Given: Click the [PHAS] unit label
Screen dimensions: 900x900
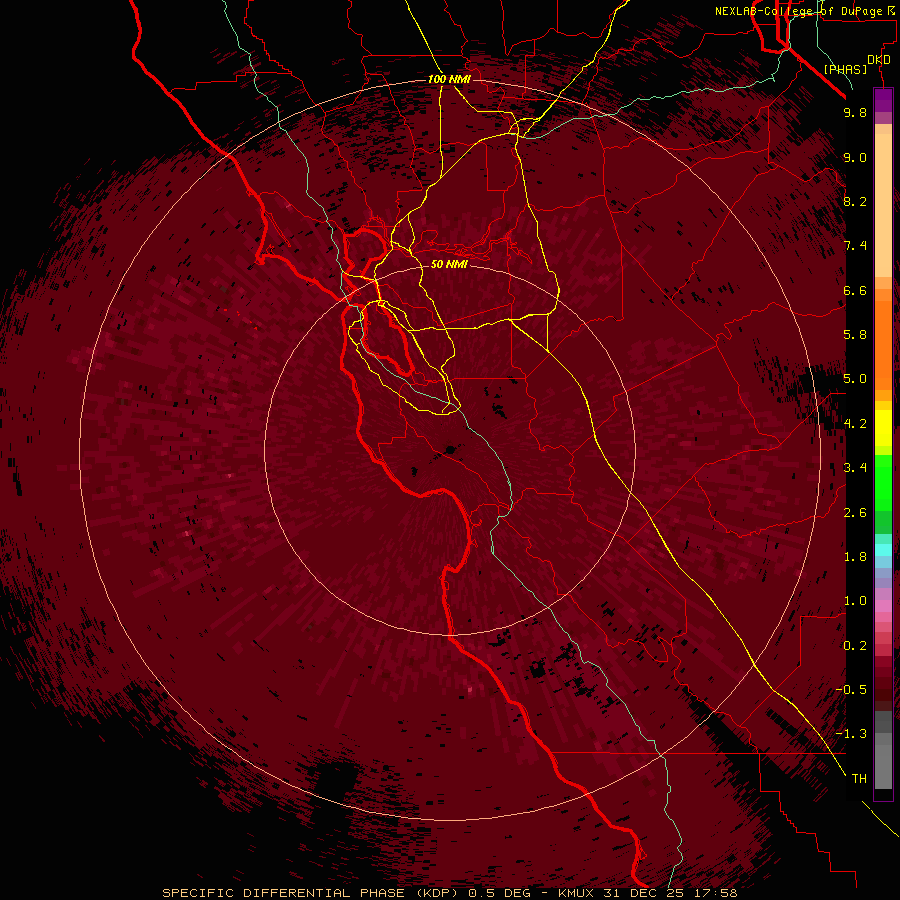Looking at the screenshot, I should (x=845, y=69).
